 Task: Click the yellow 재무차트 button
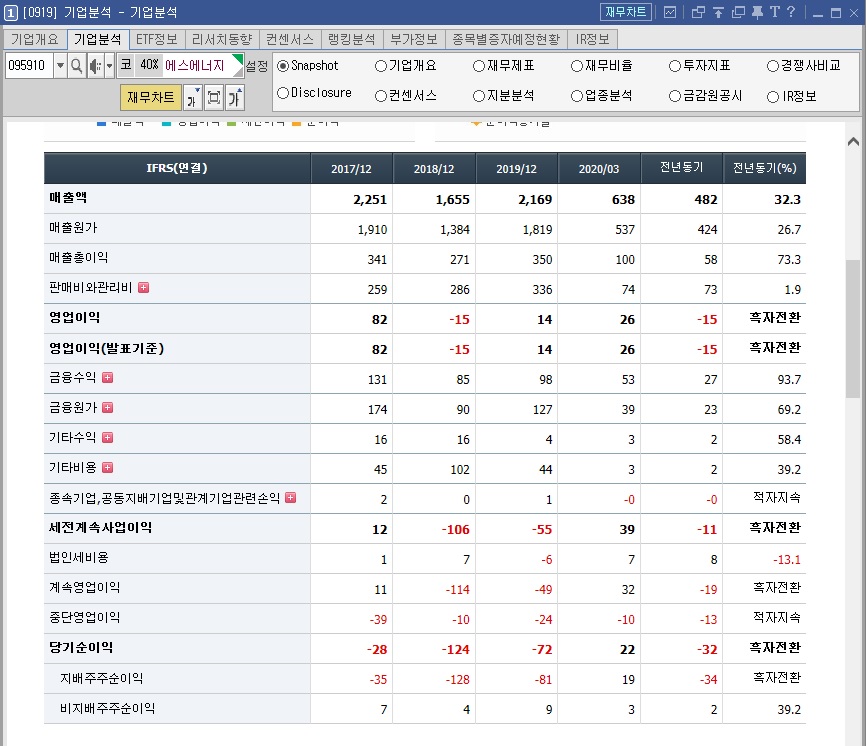tap(150, 98)
